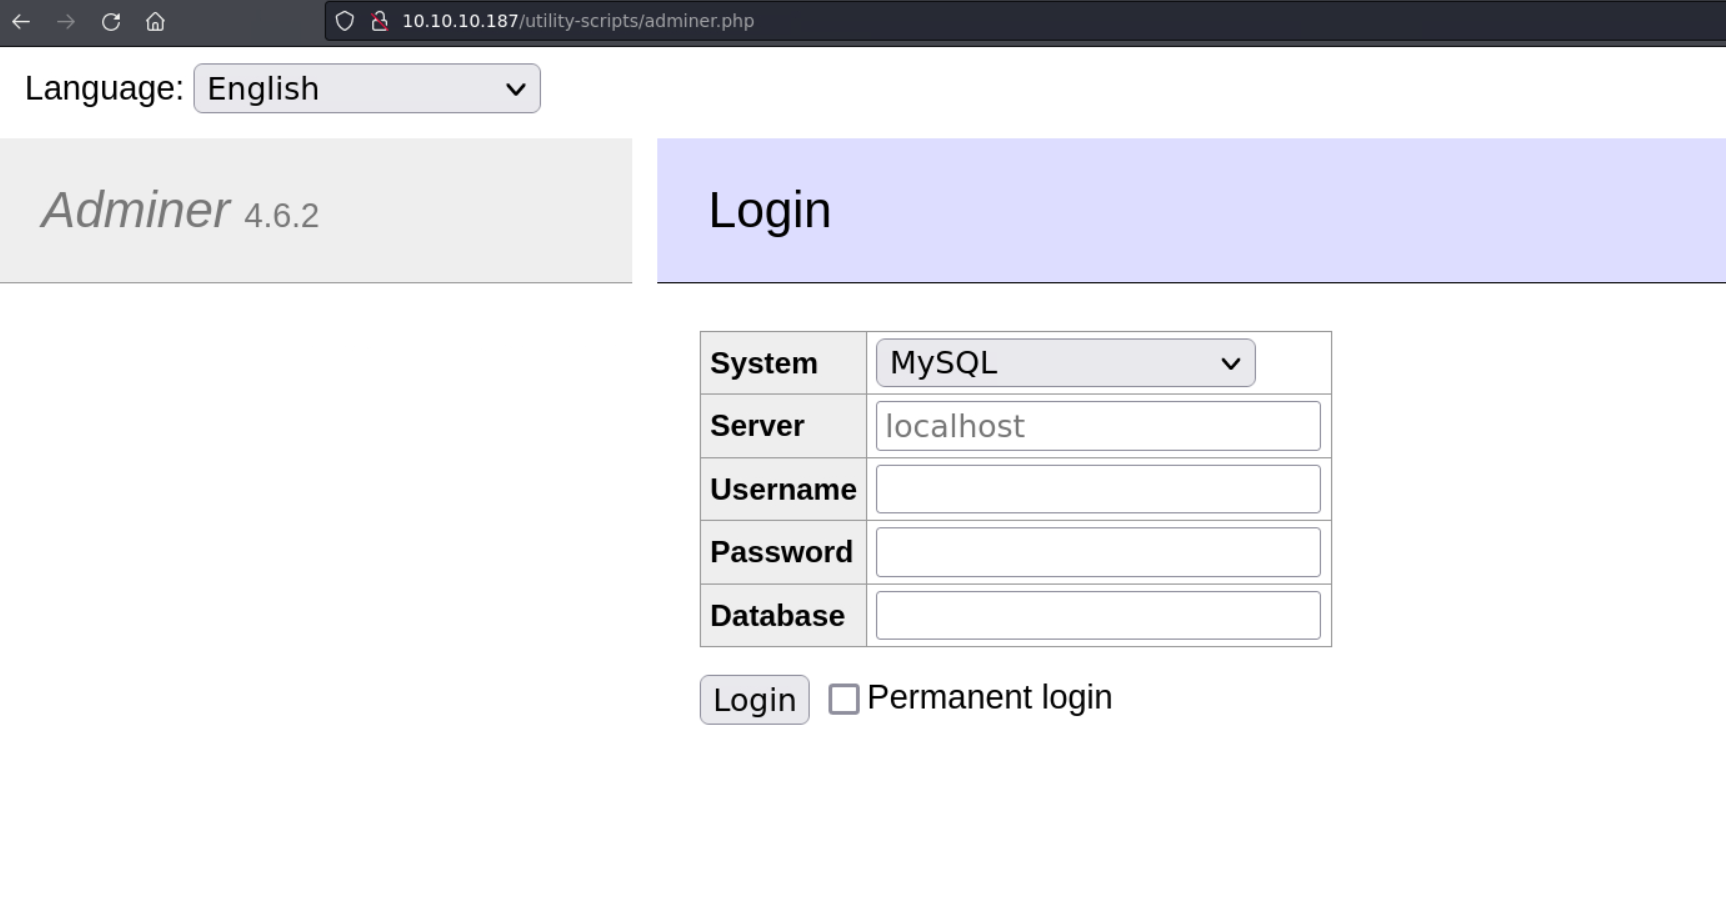This screenshot has width=1726, height=901.
Task: Click the browser forward arrow
Action: [66, 21]
